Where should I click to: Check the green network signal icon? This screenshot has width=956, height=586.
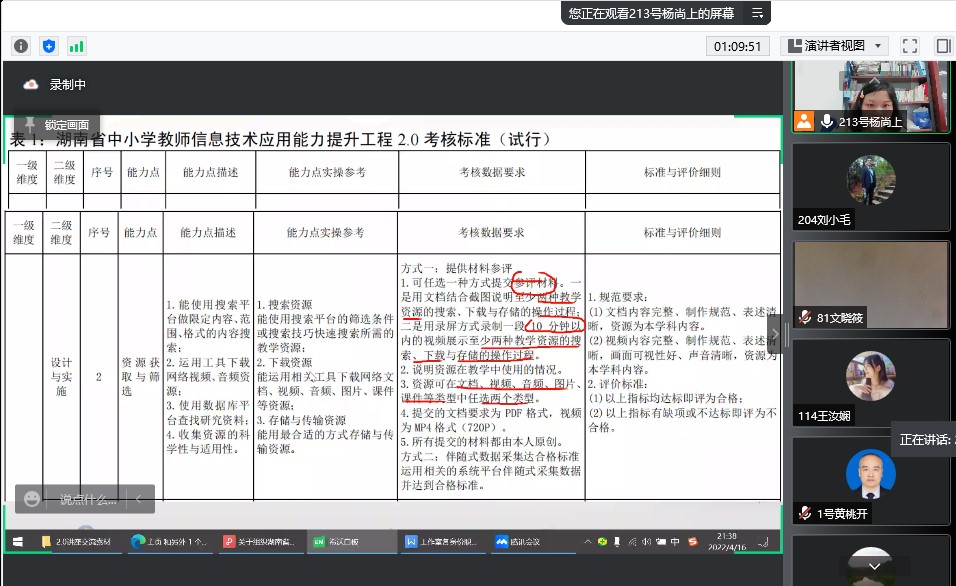pos(77,46)
